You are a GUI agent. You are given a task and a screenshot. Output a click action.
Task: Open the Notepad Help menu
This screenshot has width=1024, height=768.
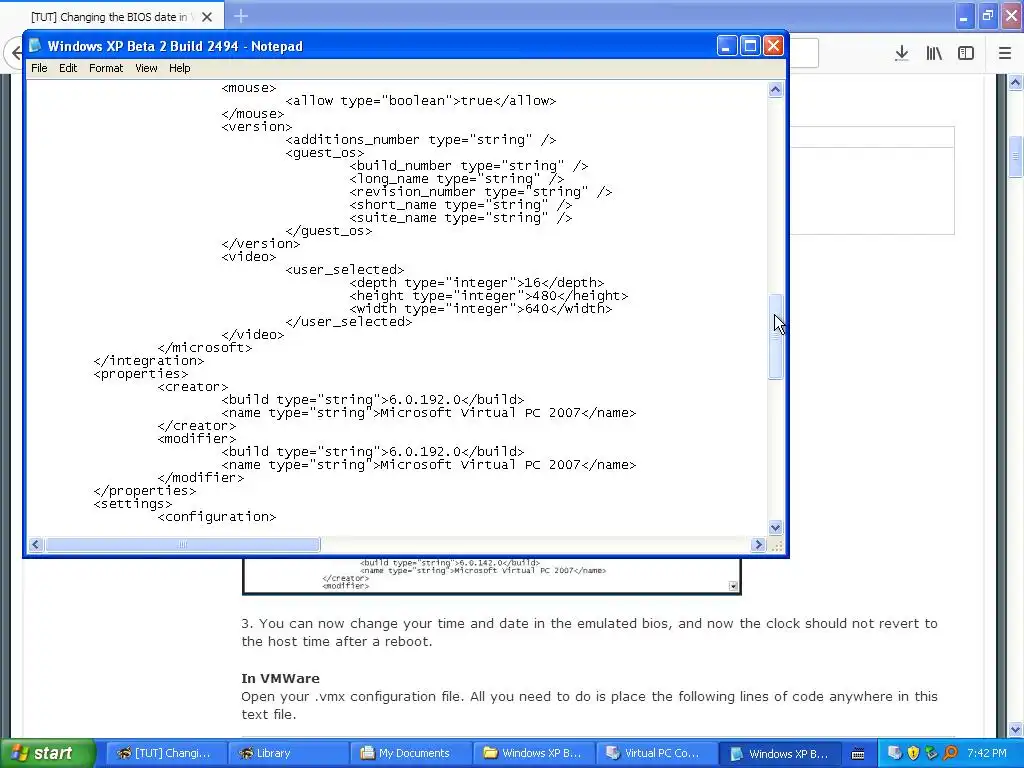coord(180,68)
